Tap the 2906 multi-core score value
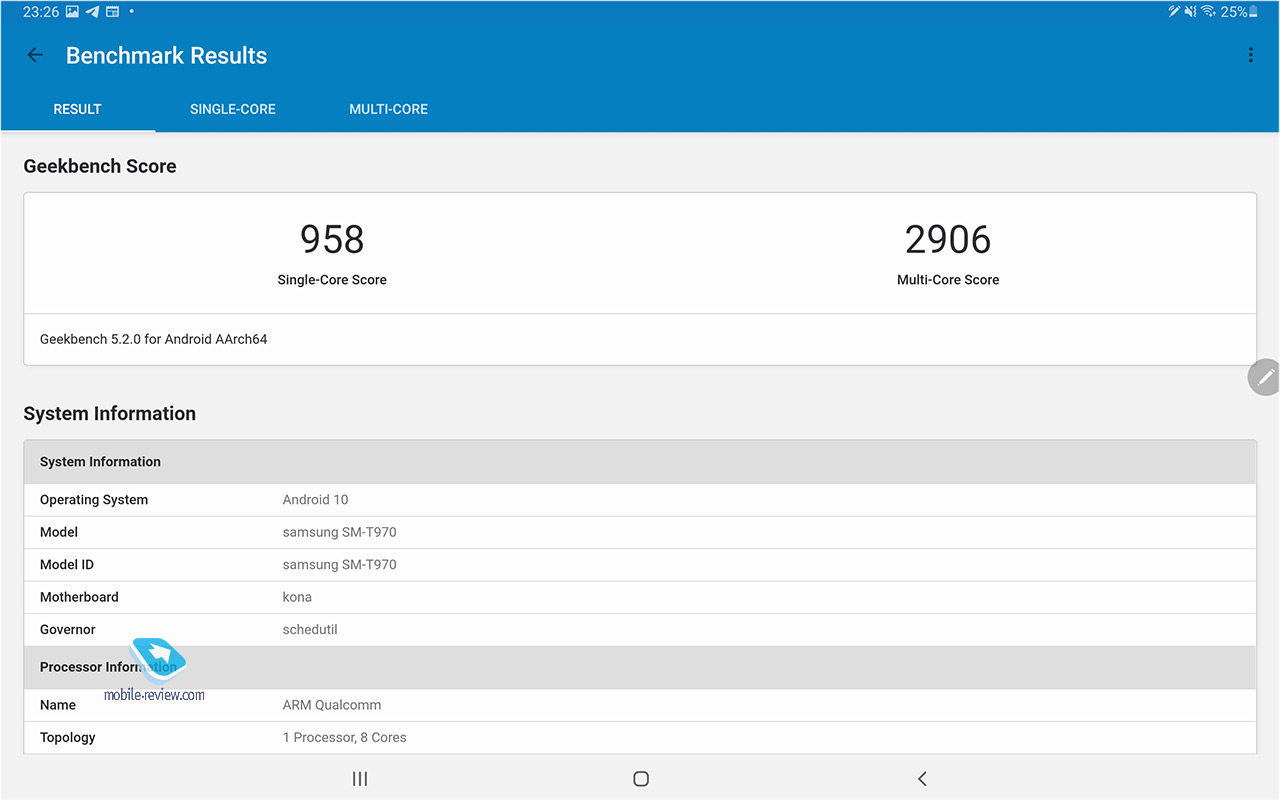Screen dimensions: 1280x801 click(948, 239)
